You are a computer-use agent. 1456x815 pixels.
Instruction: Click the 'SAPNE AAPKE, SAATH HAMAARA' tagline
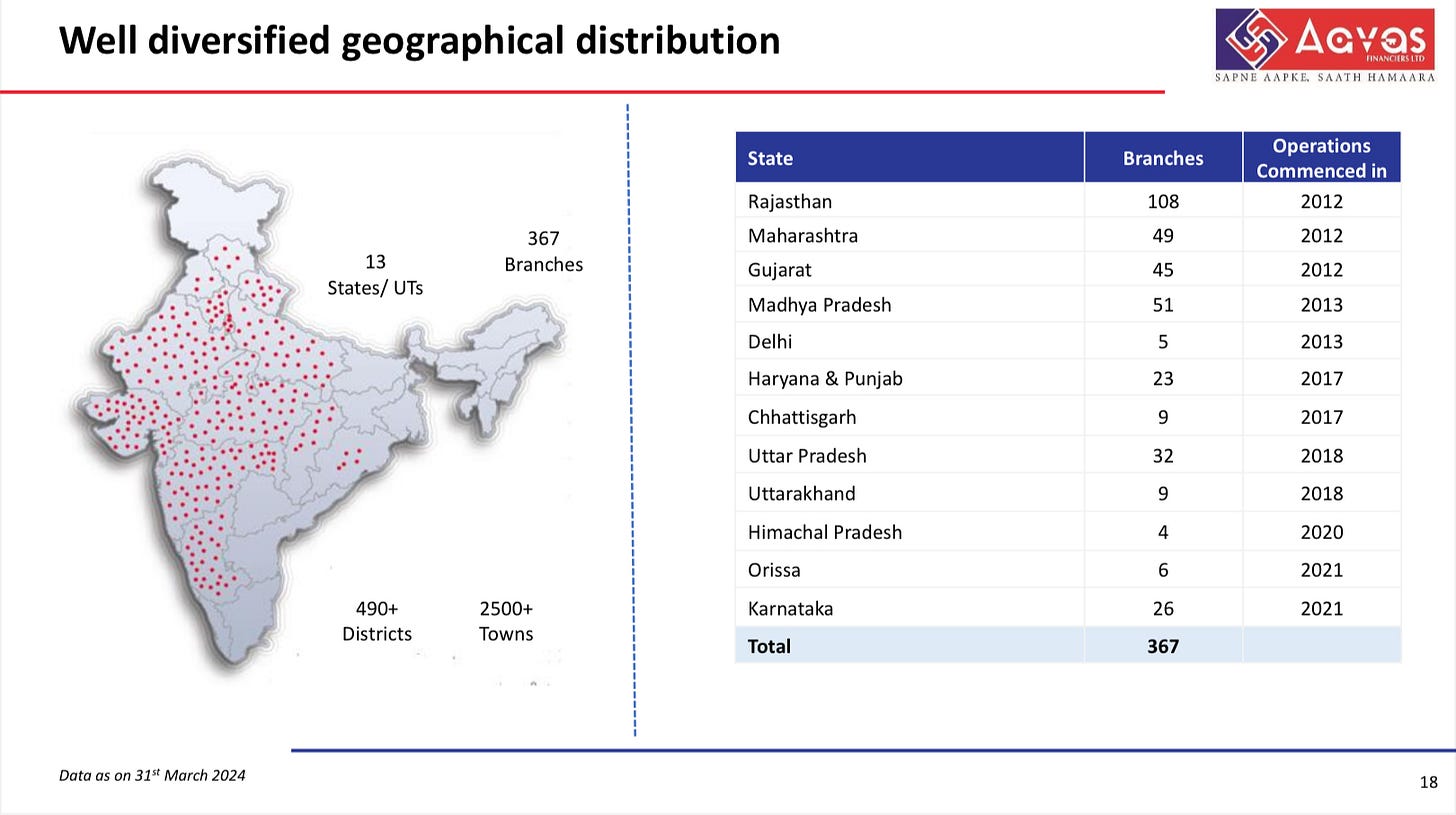1325,78
